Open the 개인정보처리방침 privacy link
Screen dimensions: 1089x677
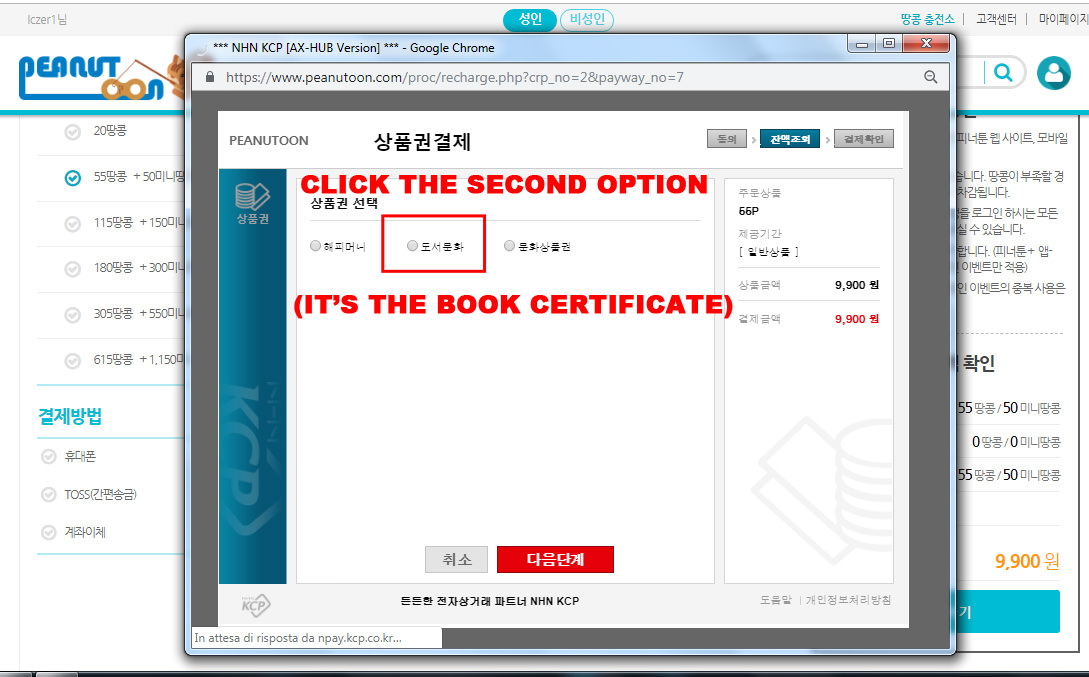point(848,599)
